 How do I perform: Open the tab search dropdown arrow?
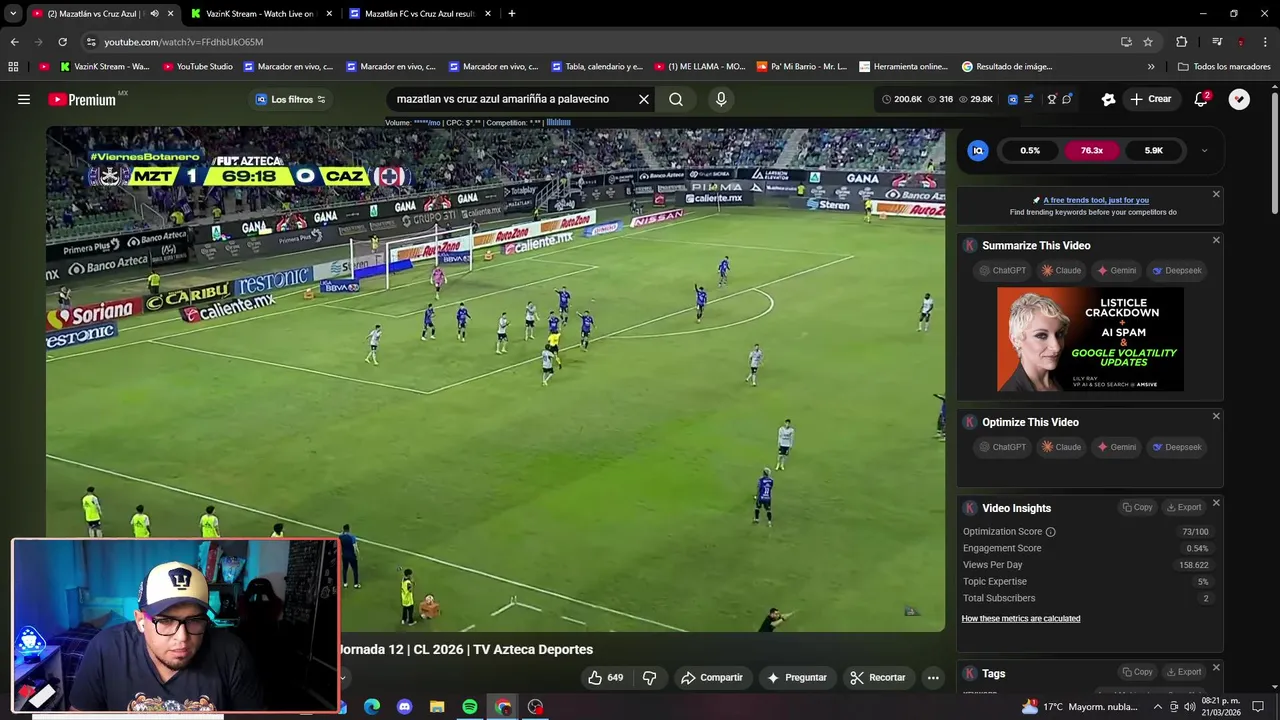(12, 14)
